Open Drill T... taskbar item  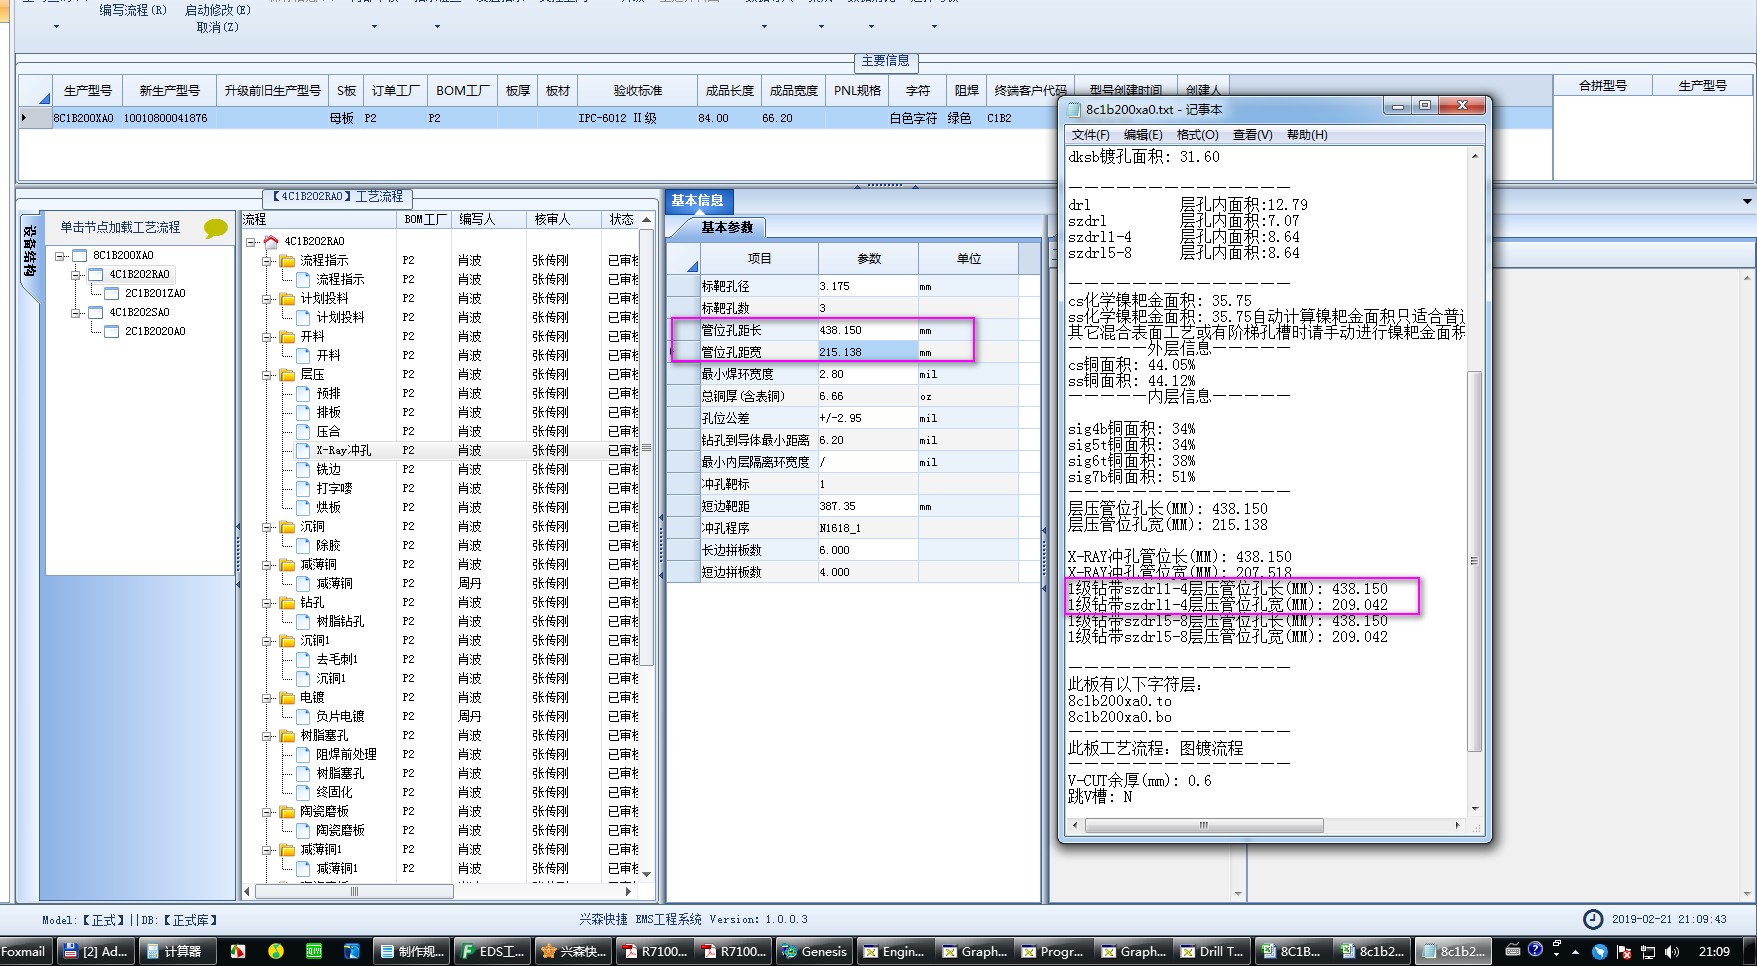pos(1212,951)
